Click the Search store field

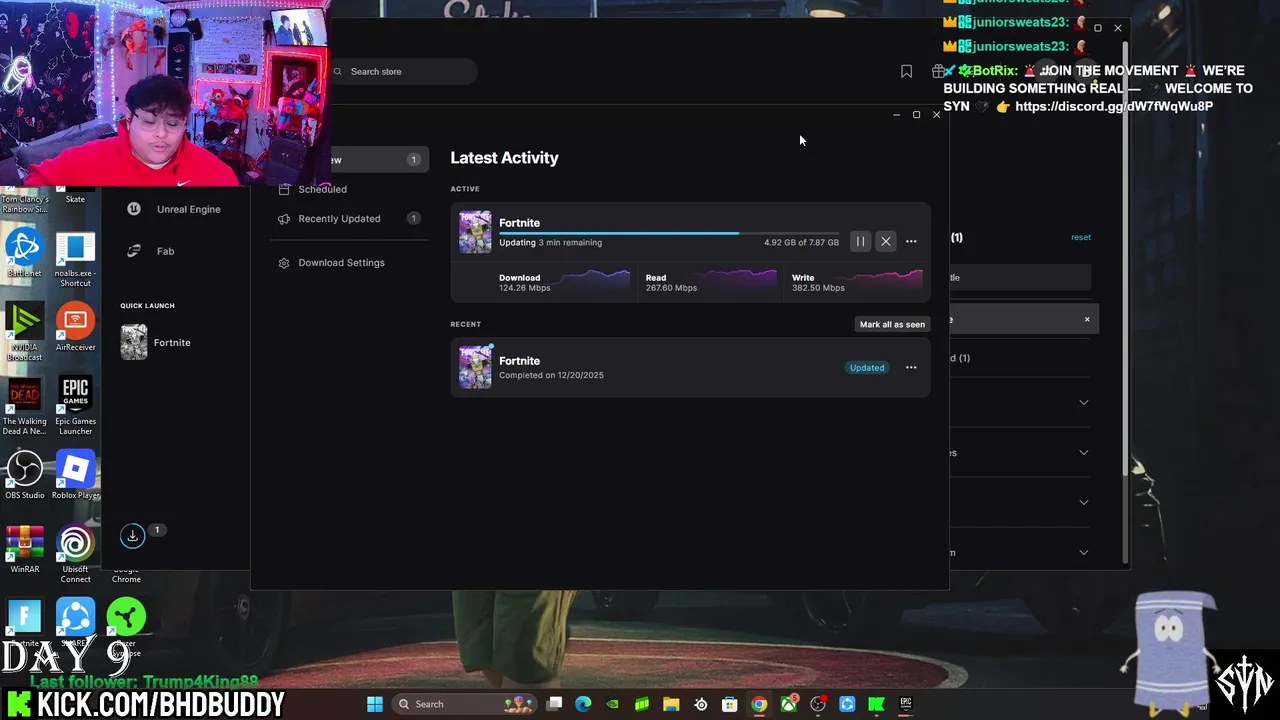[403, 71]
